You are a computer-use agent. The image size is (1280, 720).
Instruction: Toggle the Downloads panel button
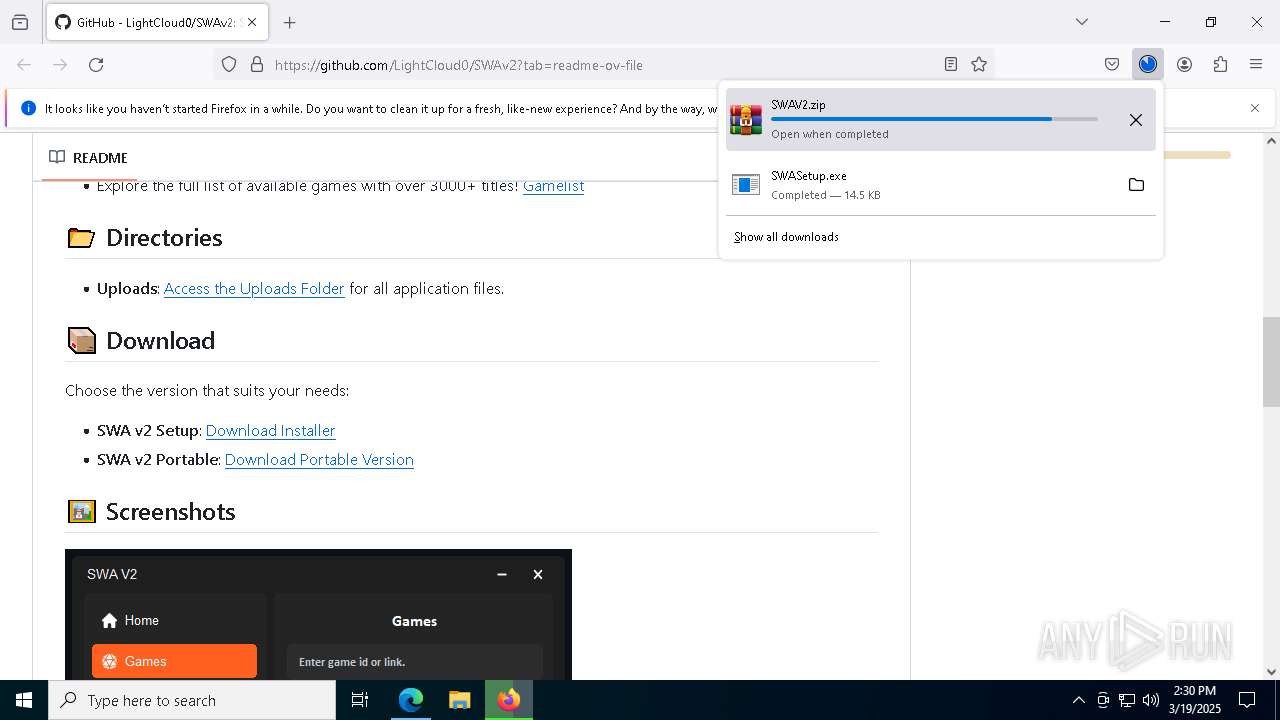pyautogui.click(x=1148, y=64)
